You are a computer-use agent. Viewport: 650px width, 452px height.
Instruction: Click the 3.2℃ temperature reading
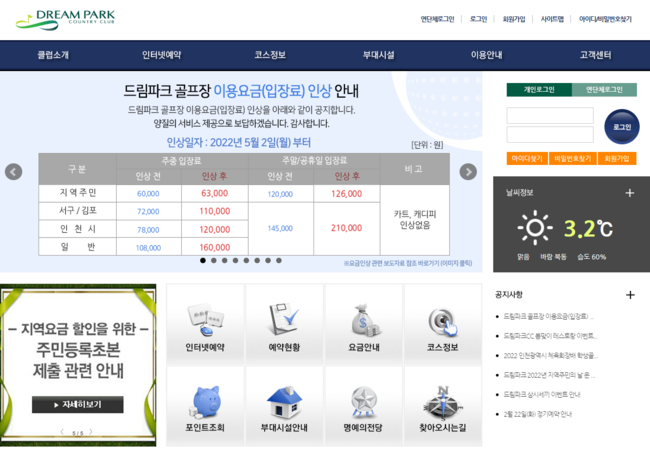[588, 228]
